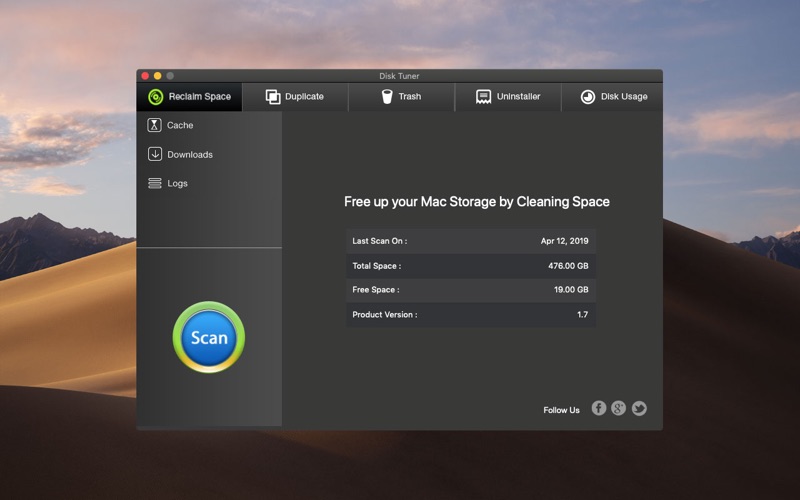Switch to the Reclaim Space tab

(x=189, y=97)
